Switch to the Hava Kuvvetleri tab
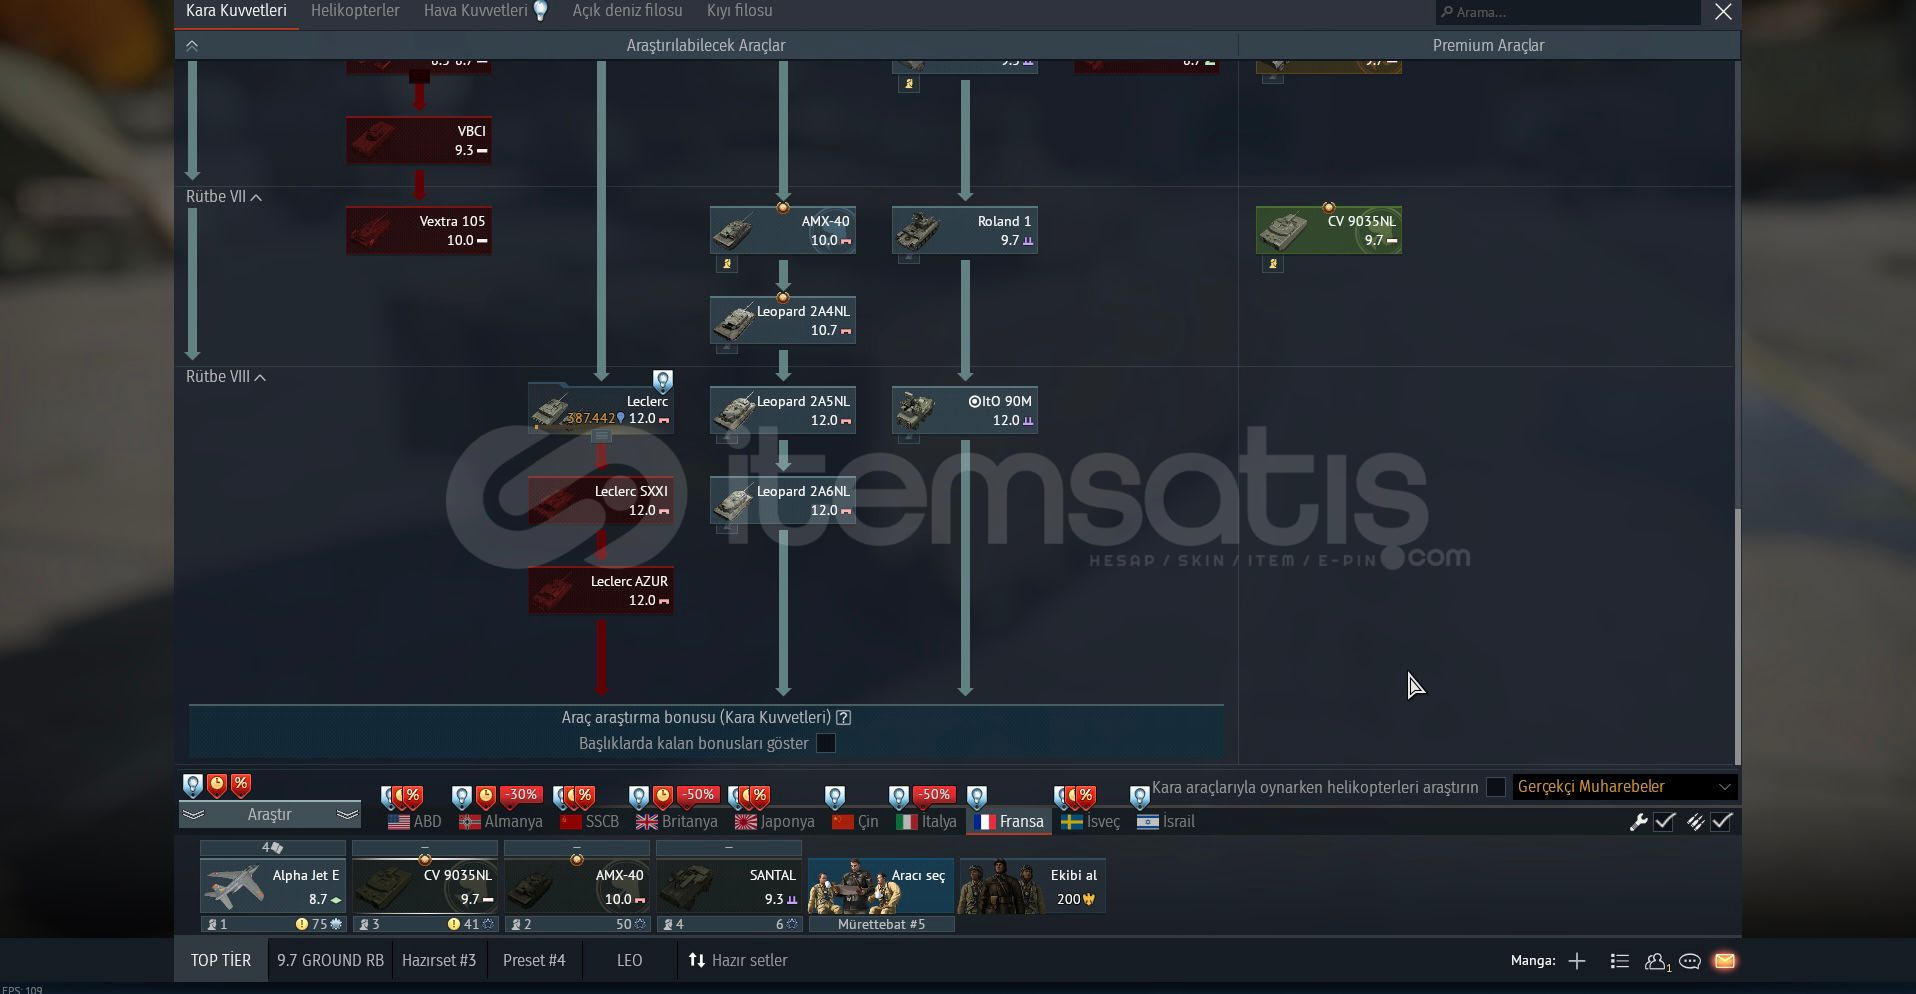The image size is (1916, 994). point(475,11)
